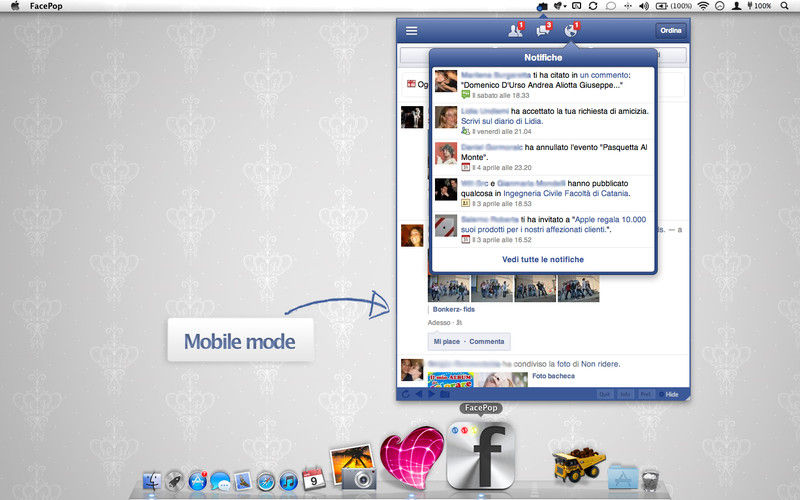Image resolution: width=800 pixels, height=500 pixels.
Task: Open the Ordina sort button
Action: 670,31
